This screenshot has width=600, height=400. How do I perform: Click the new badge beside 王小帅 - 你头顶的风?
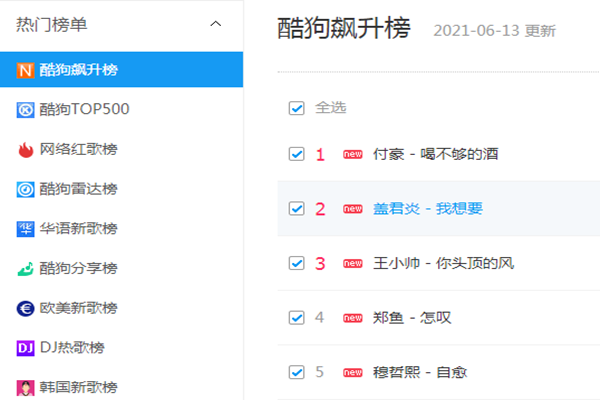point(352,263)
